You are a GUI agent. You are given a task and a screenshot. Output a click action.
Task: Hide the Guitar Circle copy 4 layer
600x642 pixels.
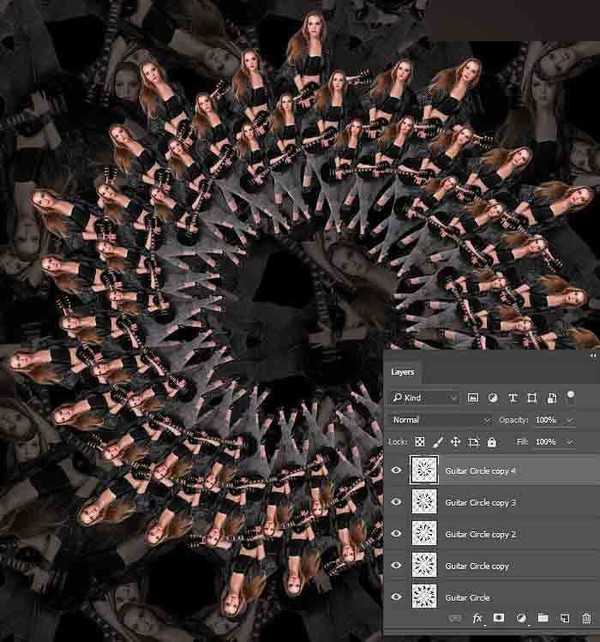click(397, 471)
